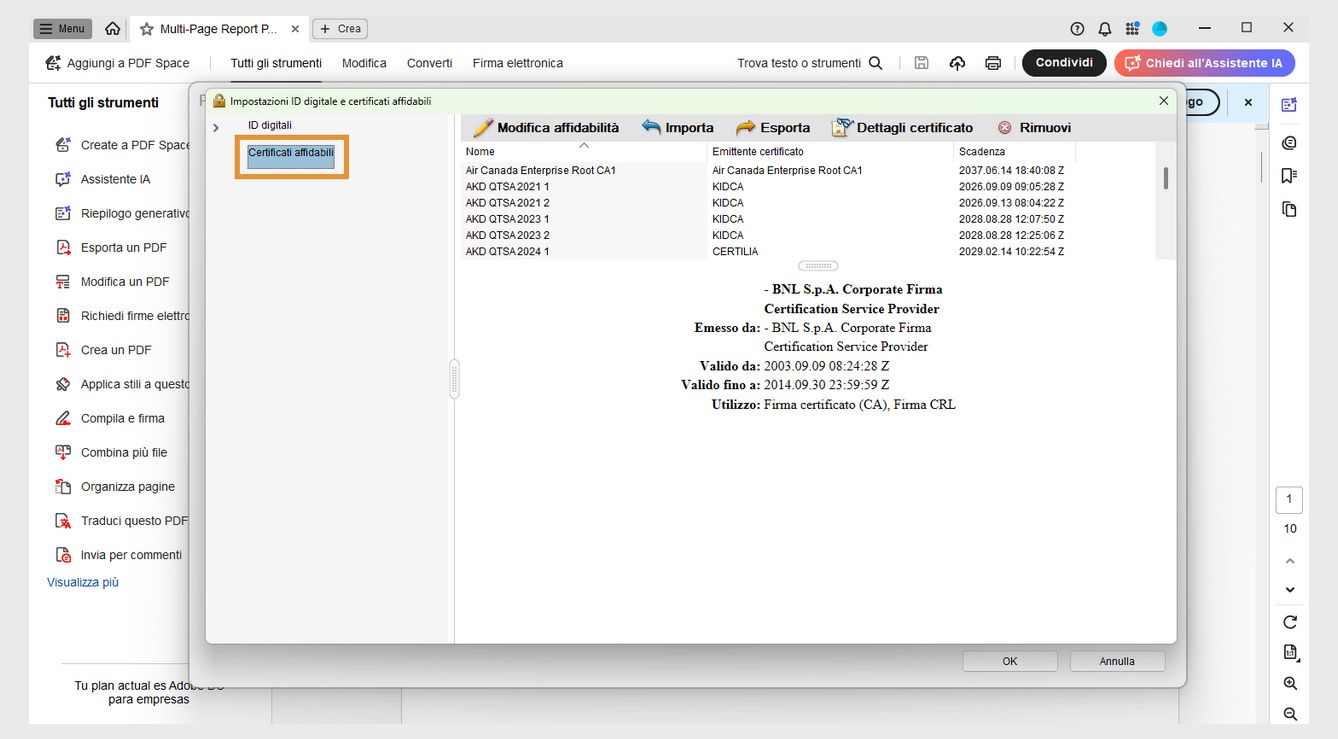
Task: Open the Home icon in the tab bar
Action: point(113,29)
